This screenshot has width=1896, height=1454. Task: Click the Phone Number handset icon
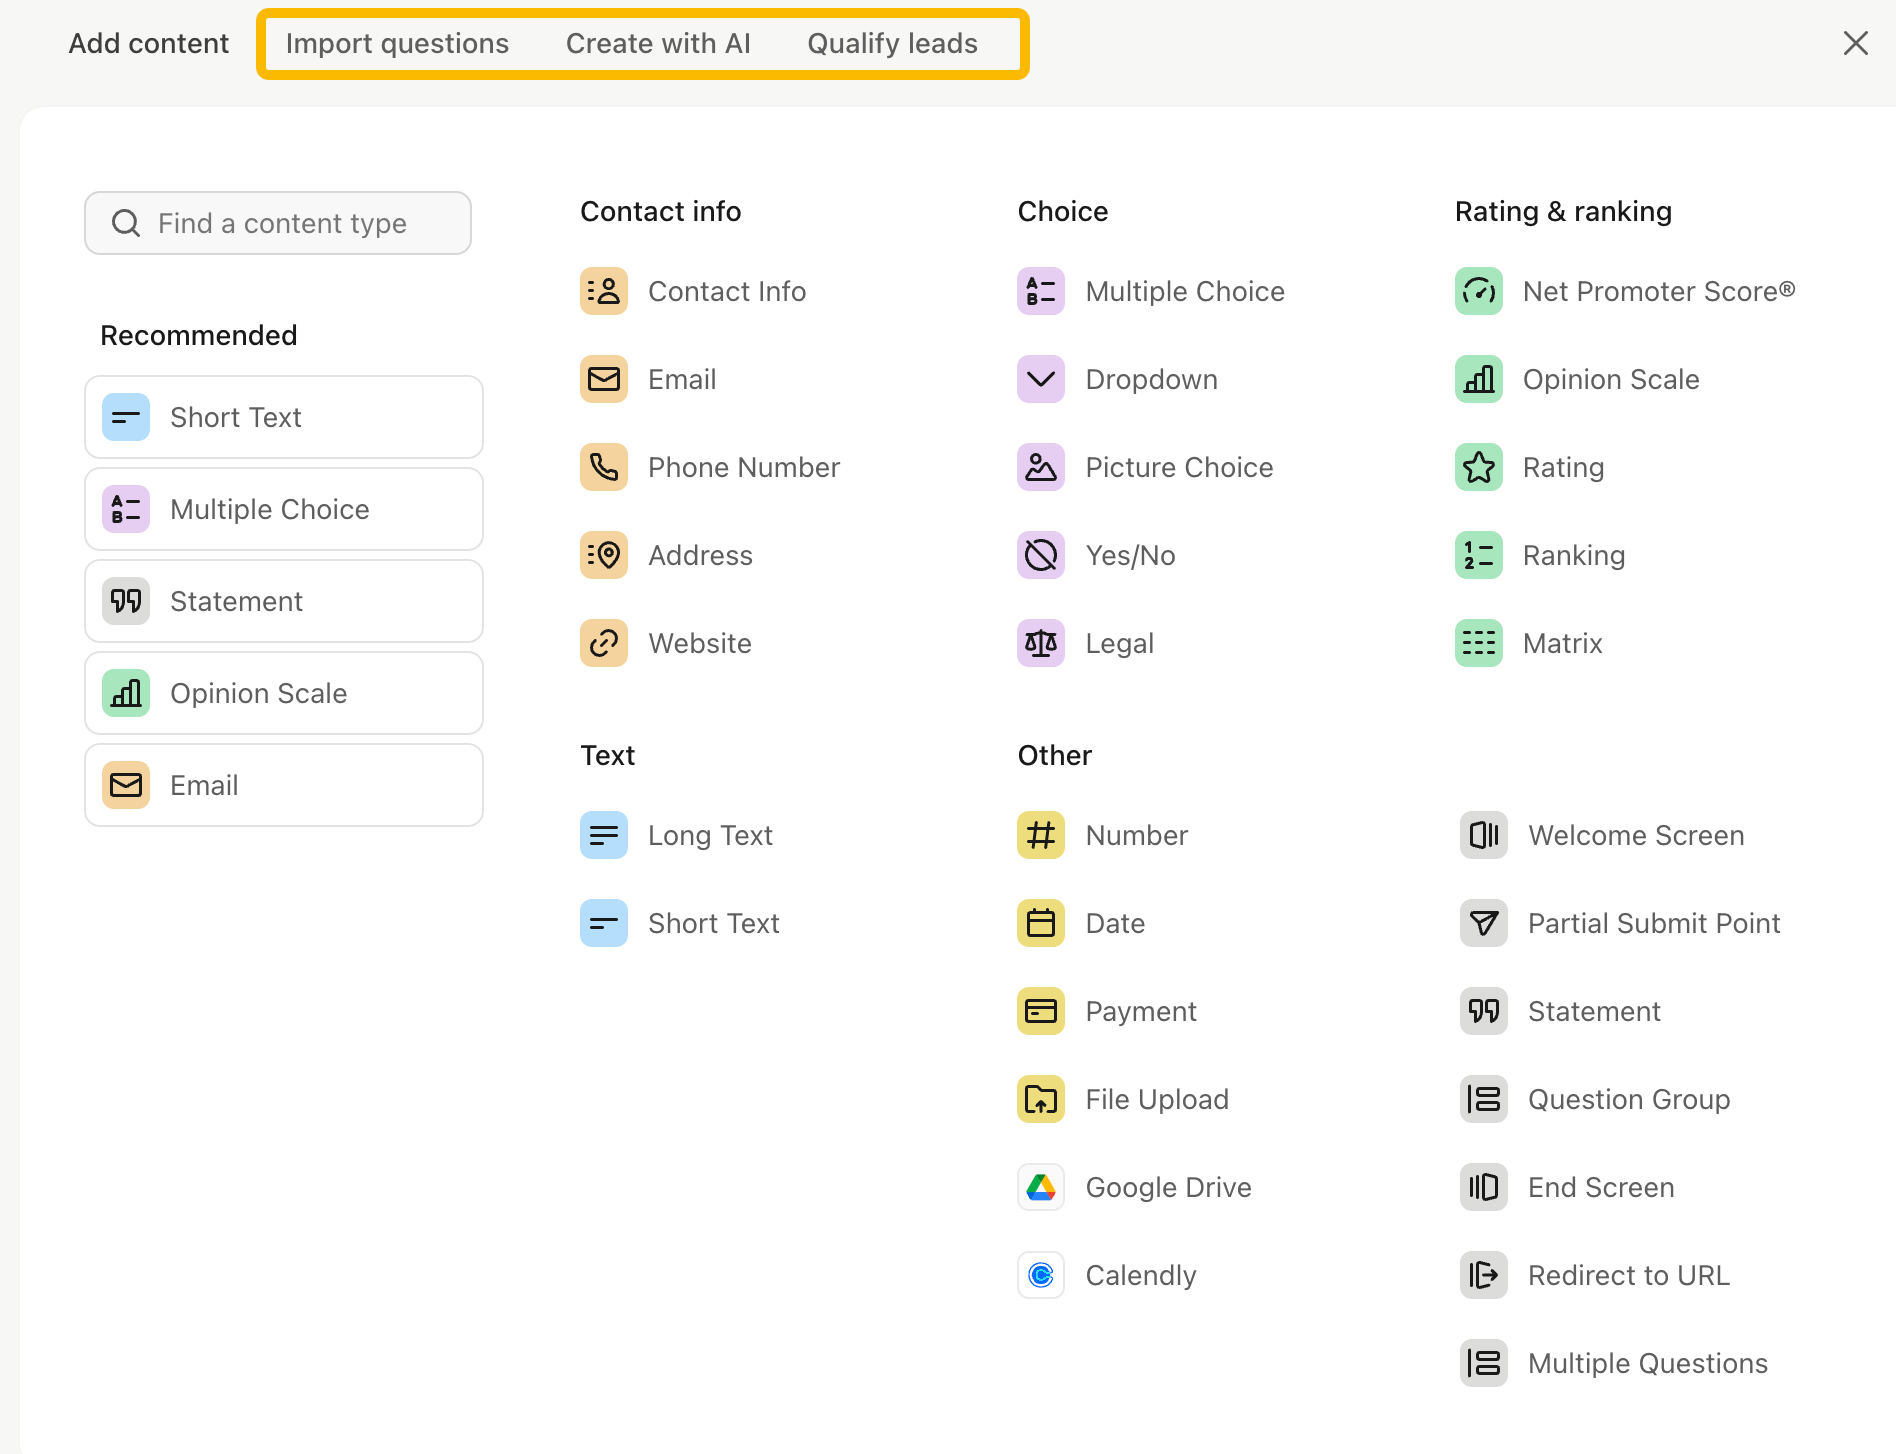[x=604, y=467]
